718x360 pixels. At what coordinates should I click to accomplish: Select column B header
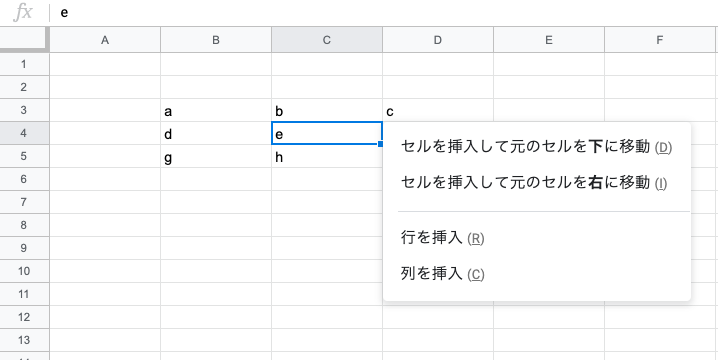[216, 40]
